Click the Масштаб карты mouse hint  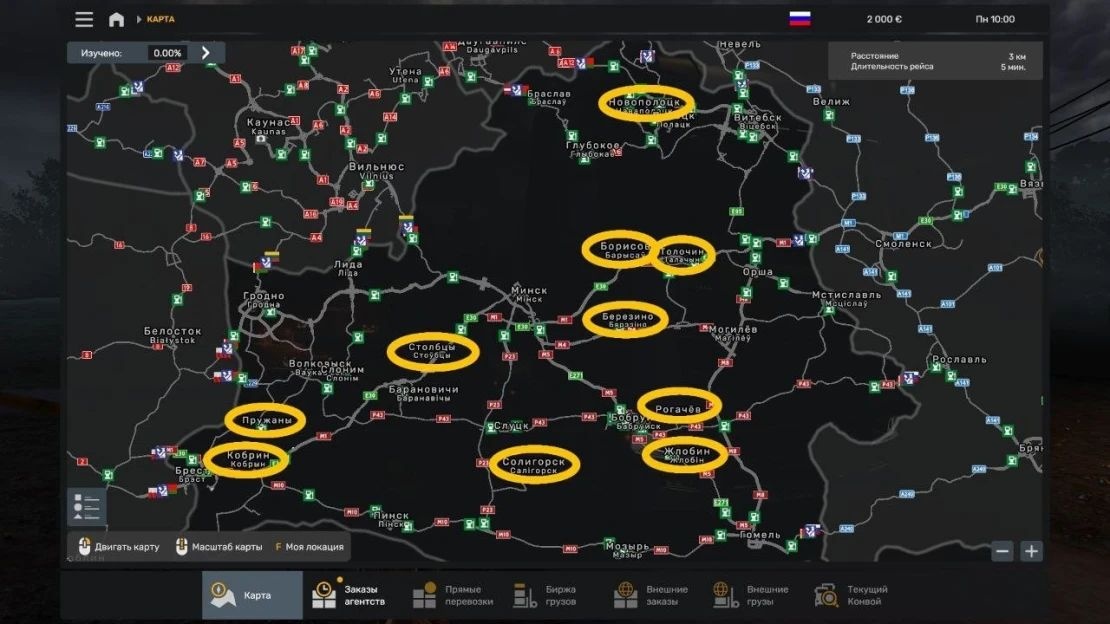click(x=218, y=547)
